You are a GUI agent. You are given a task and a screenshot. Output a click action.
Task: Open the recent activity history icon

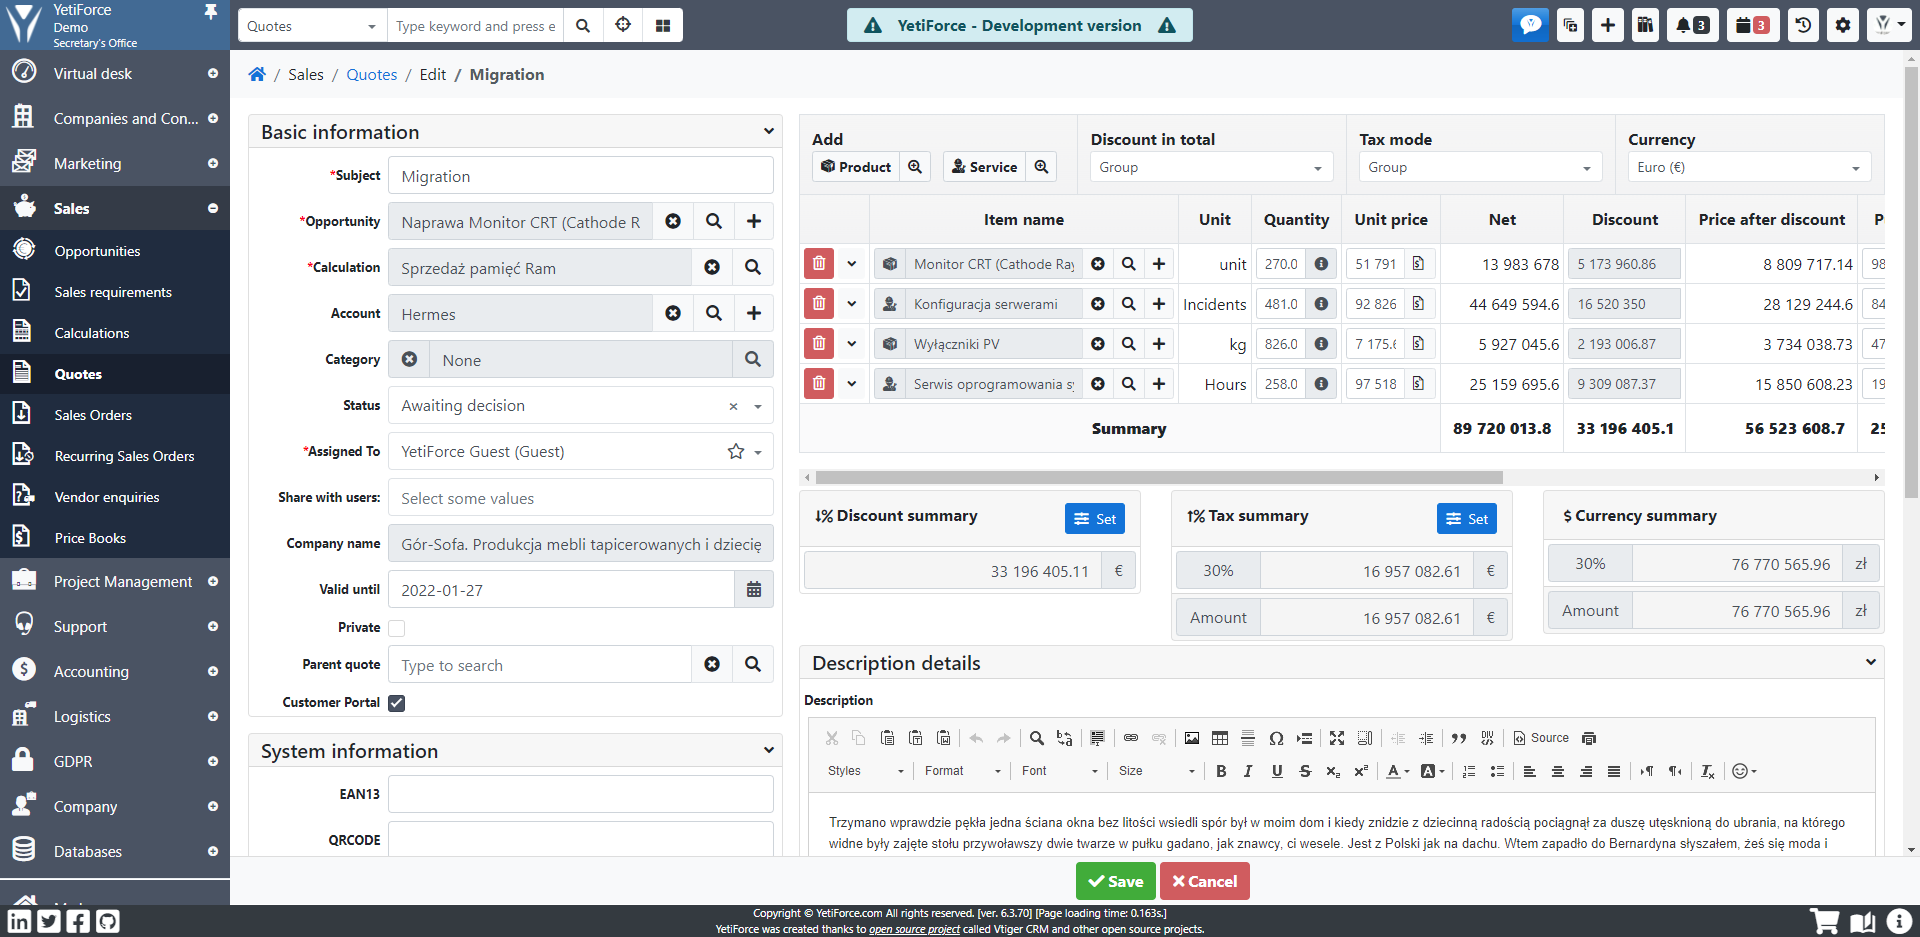coord(1803,25)
